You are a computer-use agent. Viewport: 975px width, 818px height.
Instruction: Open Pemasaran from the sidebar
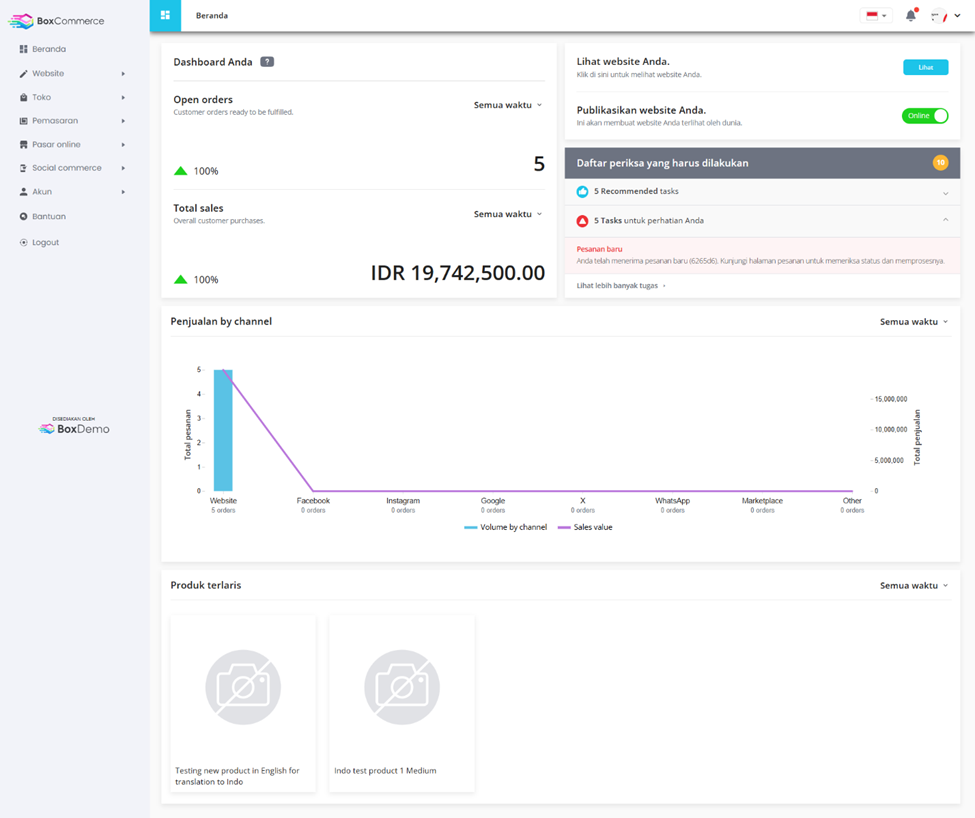coord(22,121)
